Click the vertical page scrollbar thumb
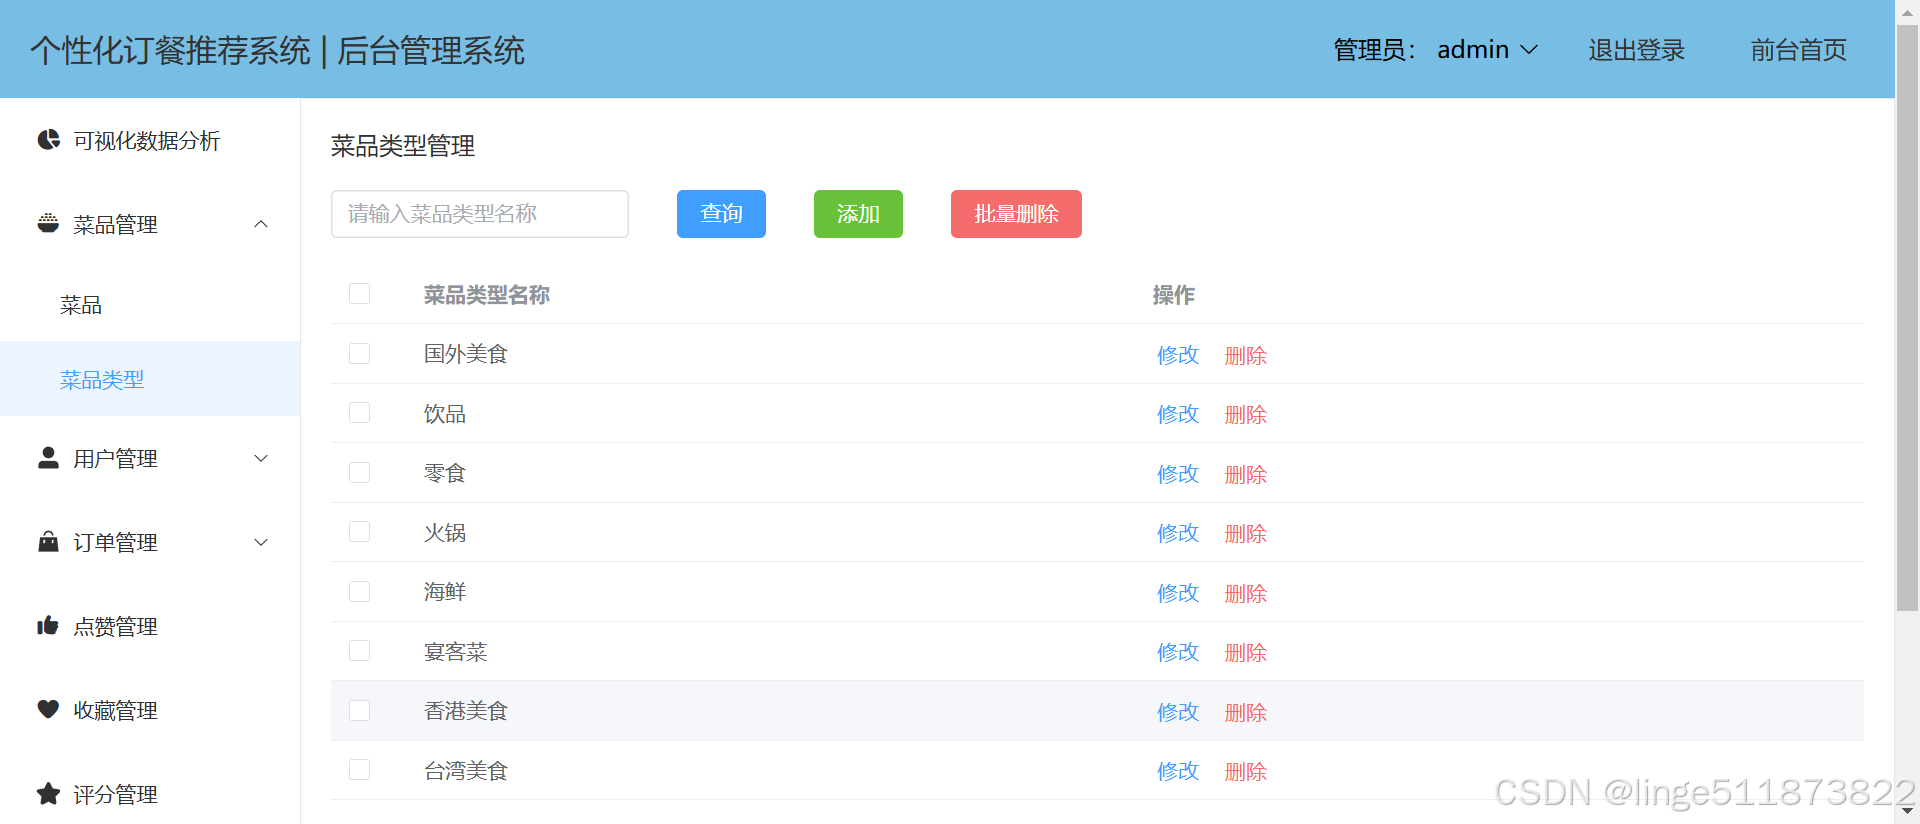 [x=1907, y=318]
